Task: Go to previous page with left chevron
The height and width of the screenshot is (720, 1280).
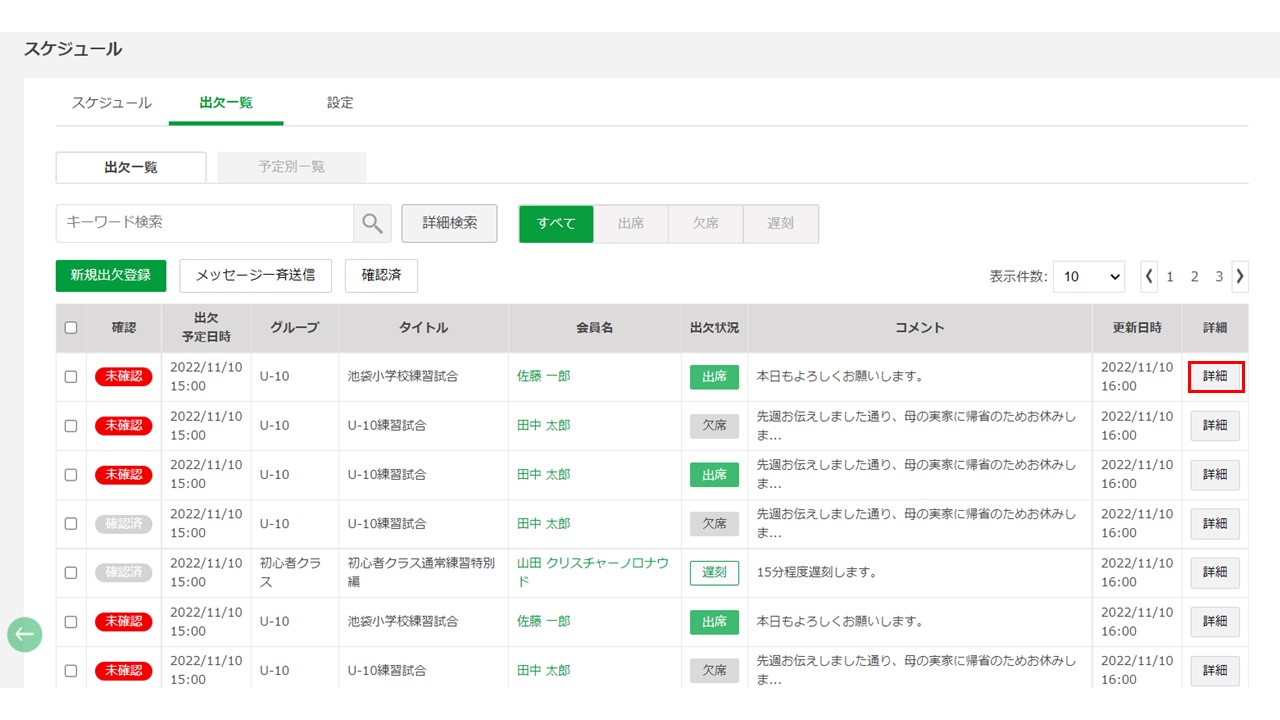Action: coord(1150,276)
